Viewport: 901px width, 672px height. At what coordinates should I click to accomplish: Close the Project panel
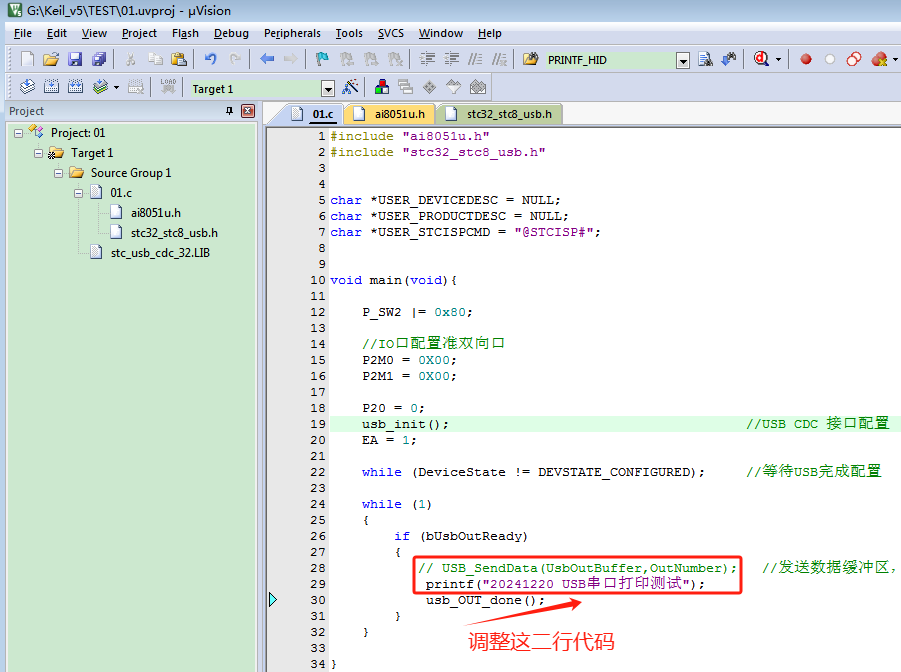[248, 111]
